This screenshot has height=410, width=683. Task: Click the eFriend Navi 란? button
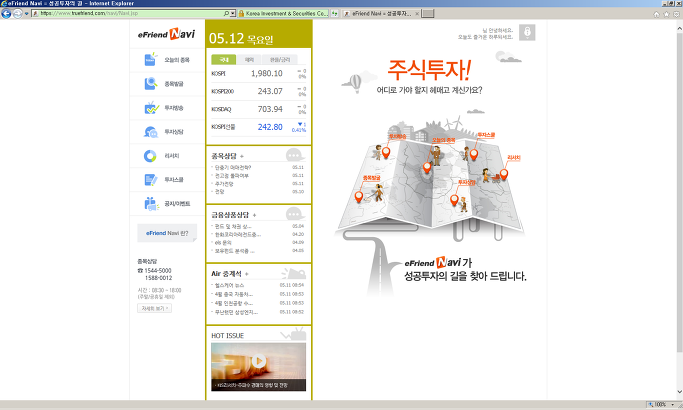pyautogui.click(x=167, y=233)
